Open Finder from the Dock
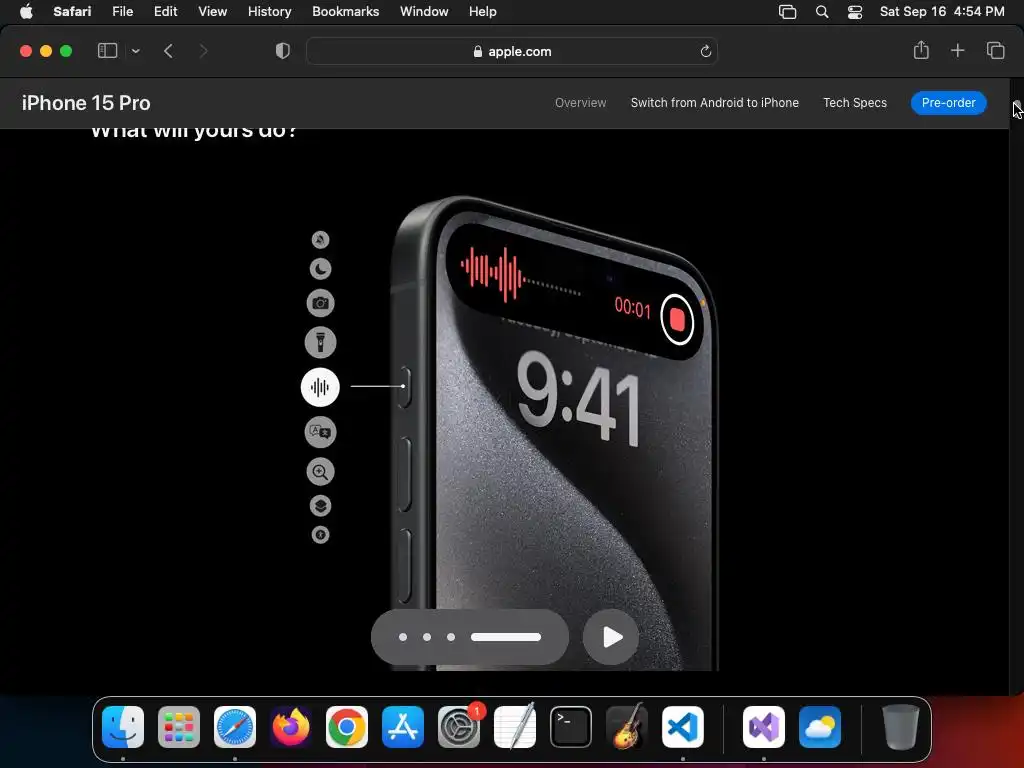This screenshot has width=1024, height=768. click(x=123, y=727)
